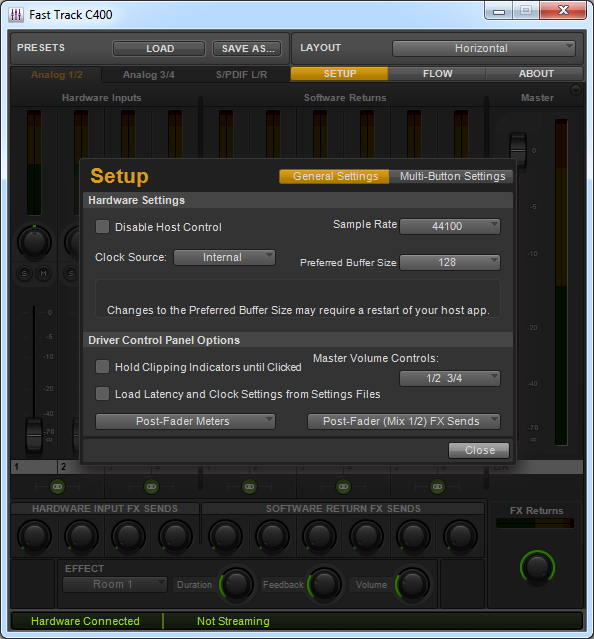Solo hardware input channel 1 with S button
Screen dimensions: 594x639
coord(24,273)
